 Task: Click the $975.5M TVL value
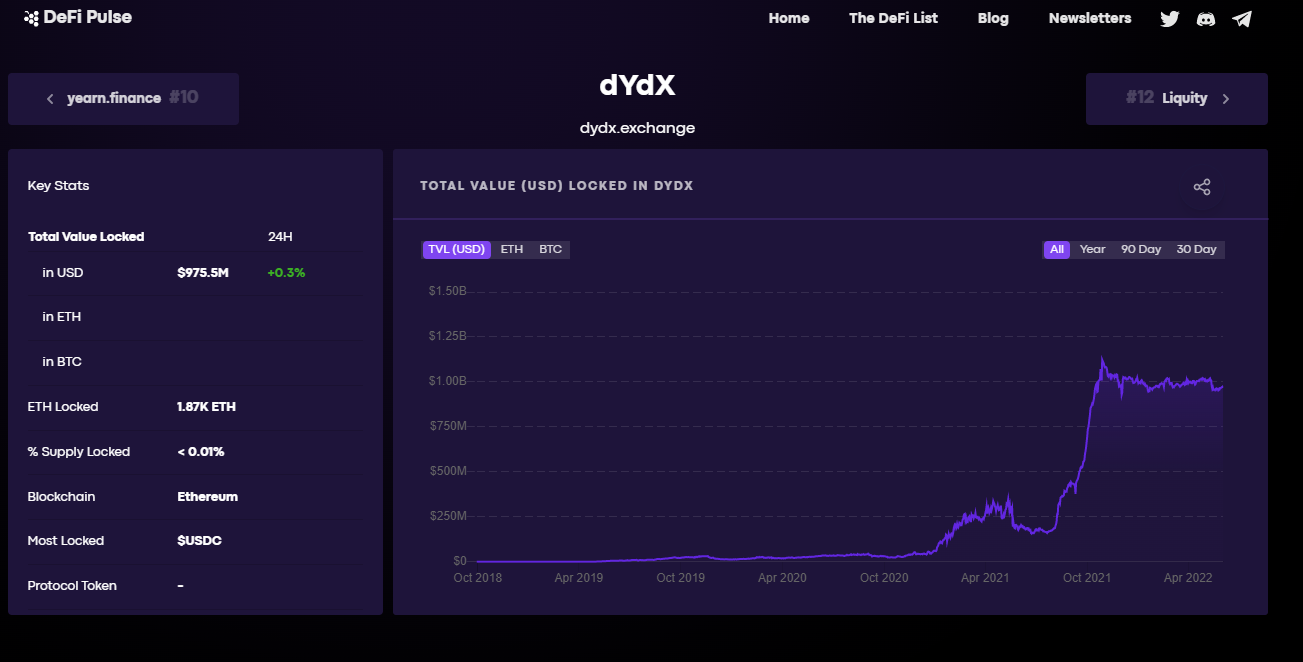[x=203, y=273]
